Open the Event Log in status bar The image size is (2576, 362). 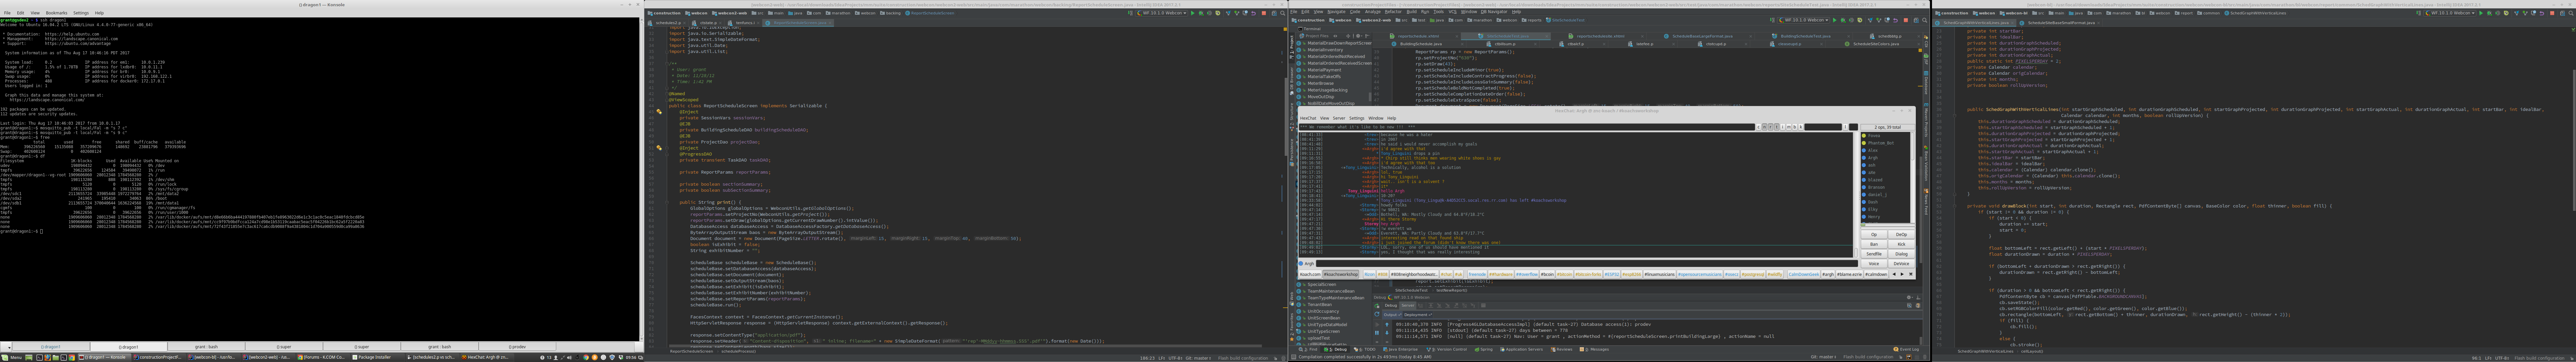1906,349
